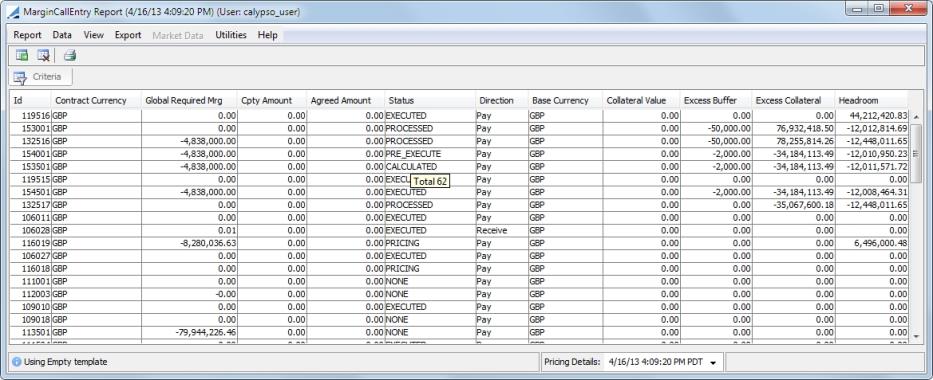Select row with Id 106027
Image resolution: width=933 pixels, height=380 pixels.
pyautogui.click(x=459, y=256)
